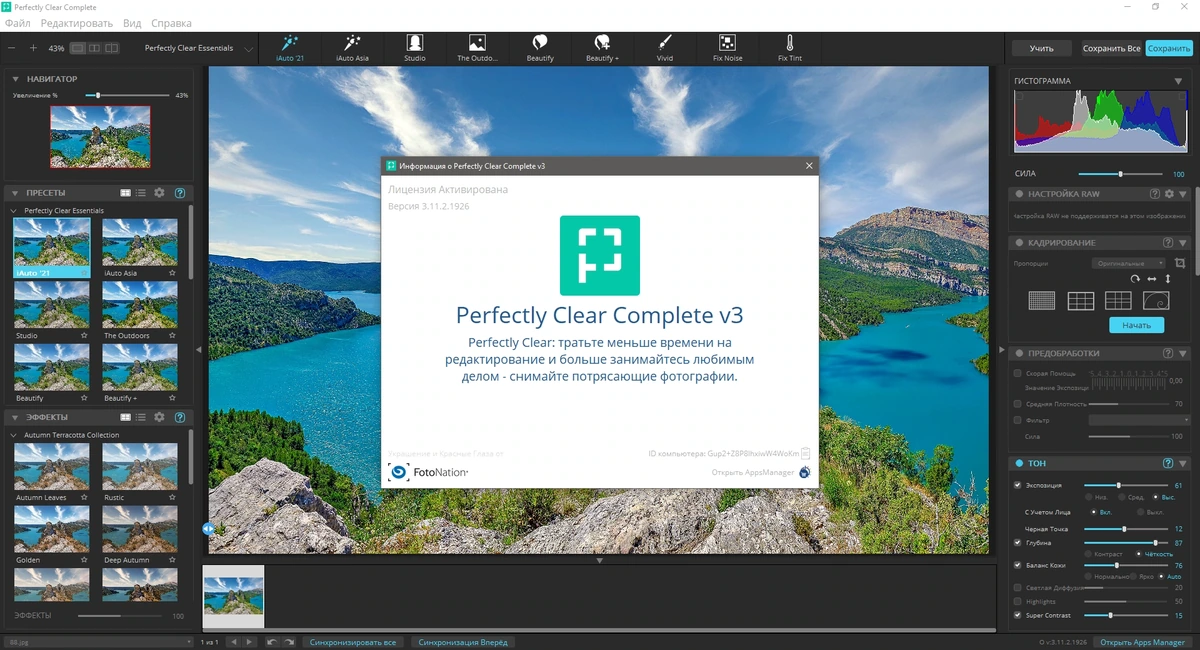Switch to side-by-side split view mode
This screenshot has width=1200, height=650.
click(x=95, y=48)
